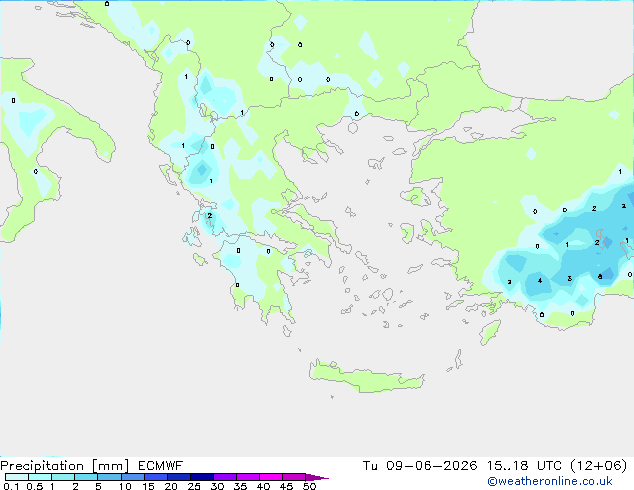Click the value "6" on the Turkey map
Screen dimensions: 634x490
600,277
